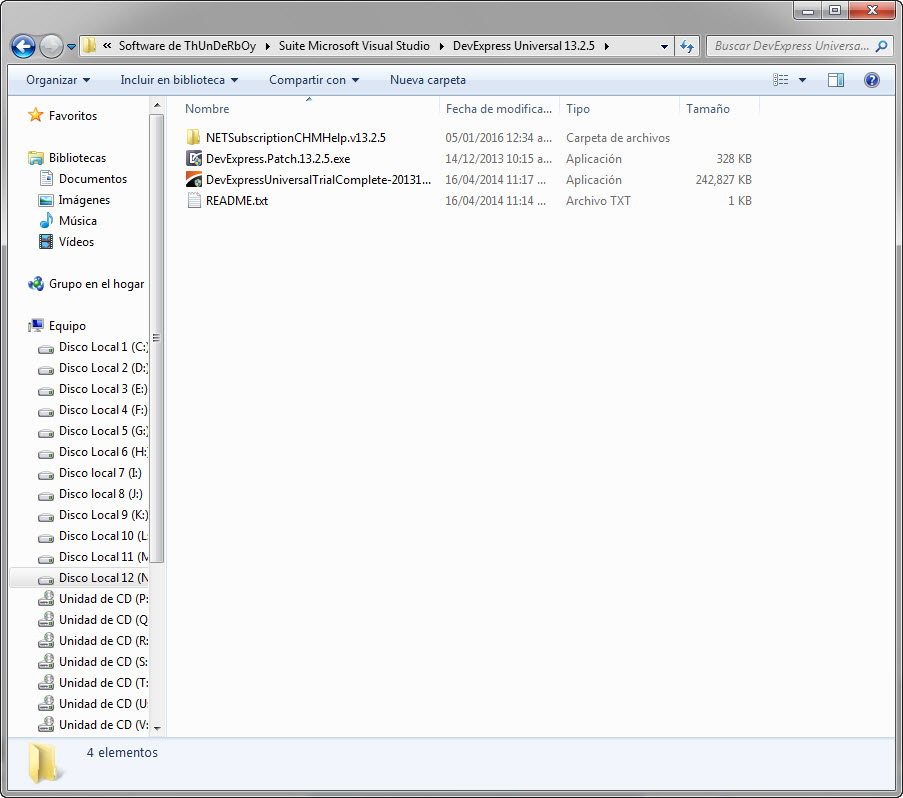This screenshot has width=903, height=798.
Task: Click the navigation pane scrollbar thumb
Action: (x=157, y=338)
